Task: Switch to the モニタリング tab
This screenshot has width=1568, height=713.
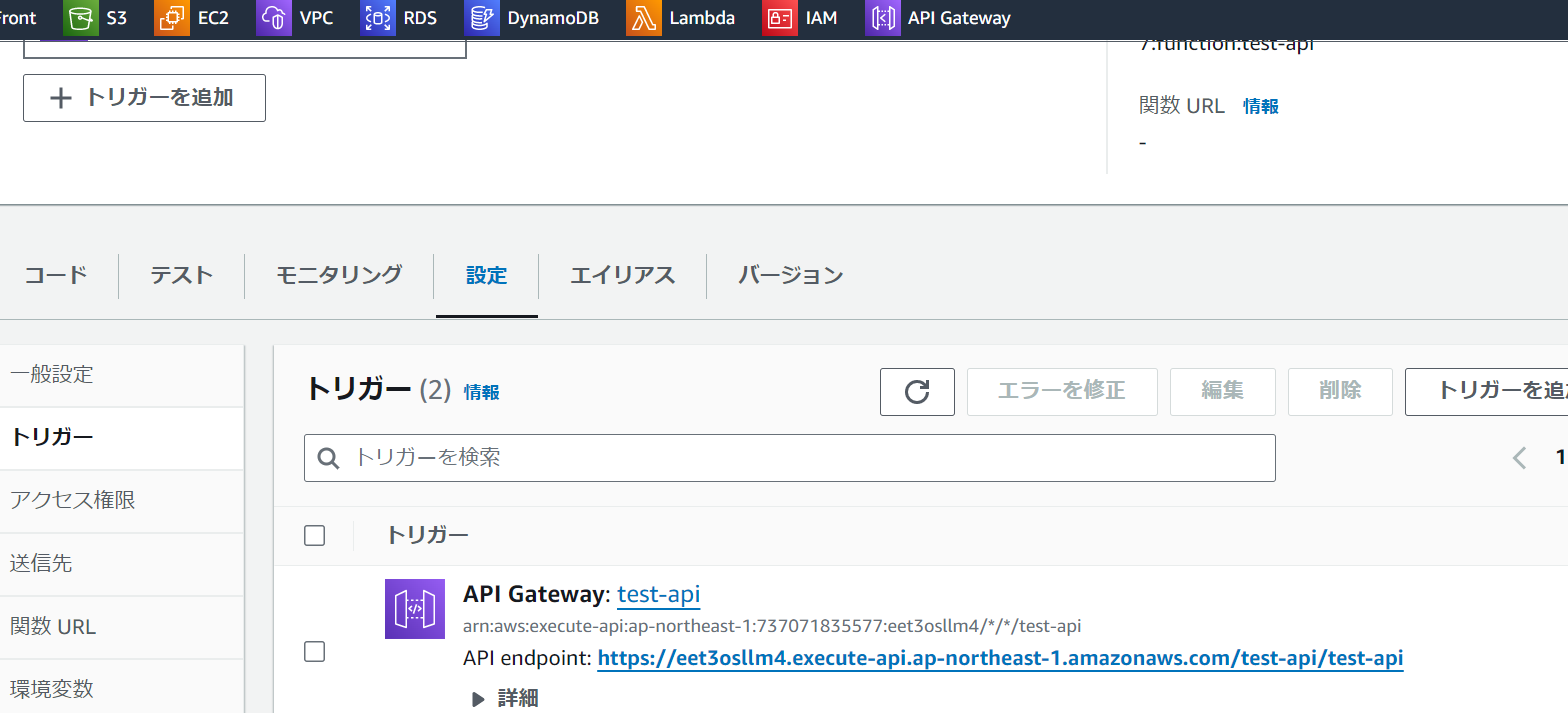Action: click(x=339, y=275)
